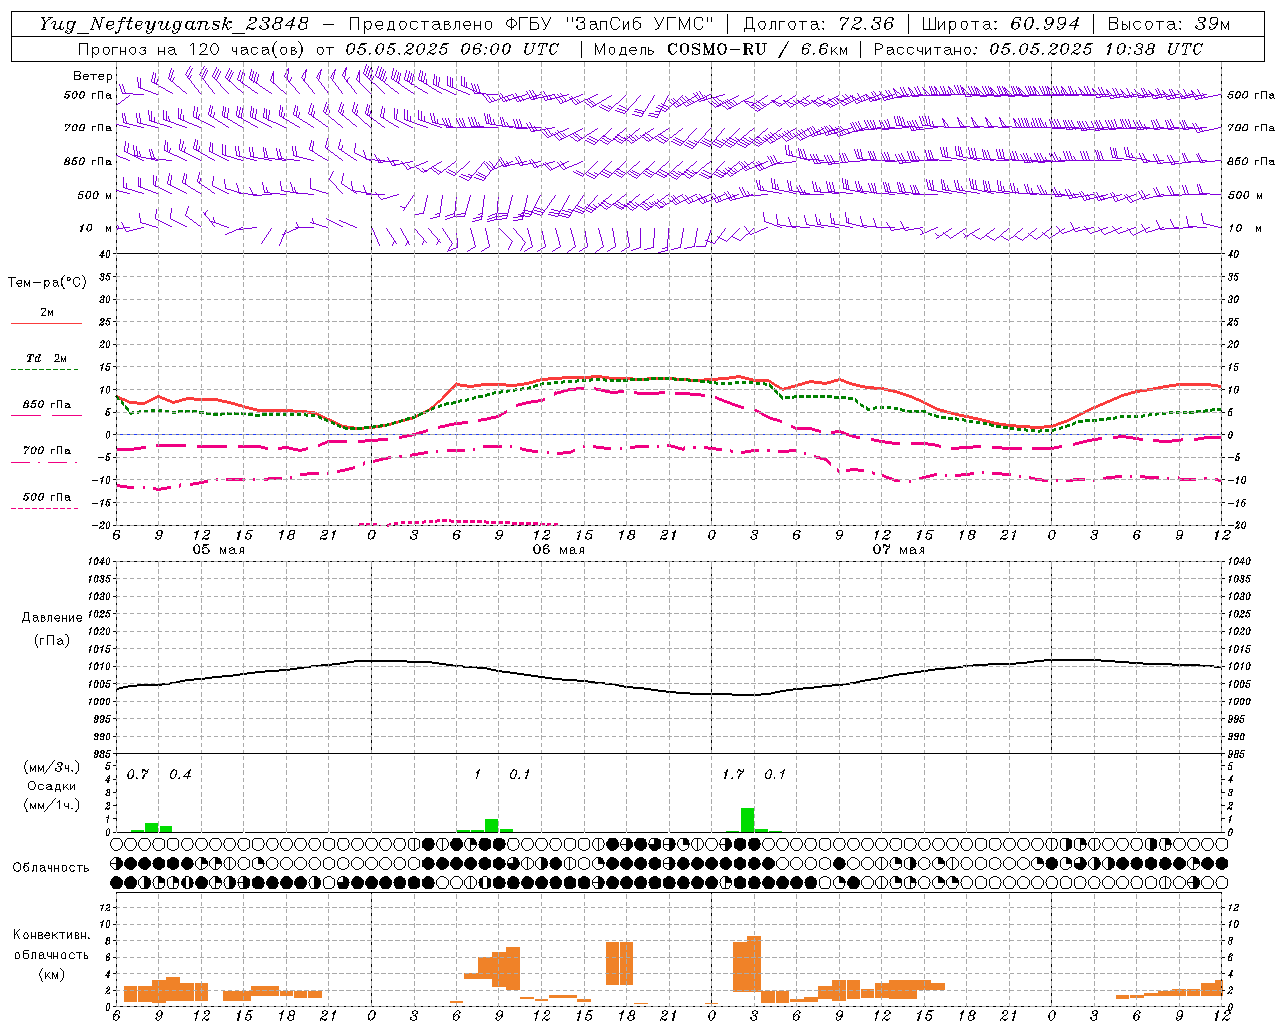
Task: Click the Осадки panel label
Action: (x=52, y=786)
